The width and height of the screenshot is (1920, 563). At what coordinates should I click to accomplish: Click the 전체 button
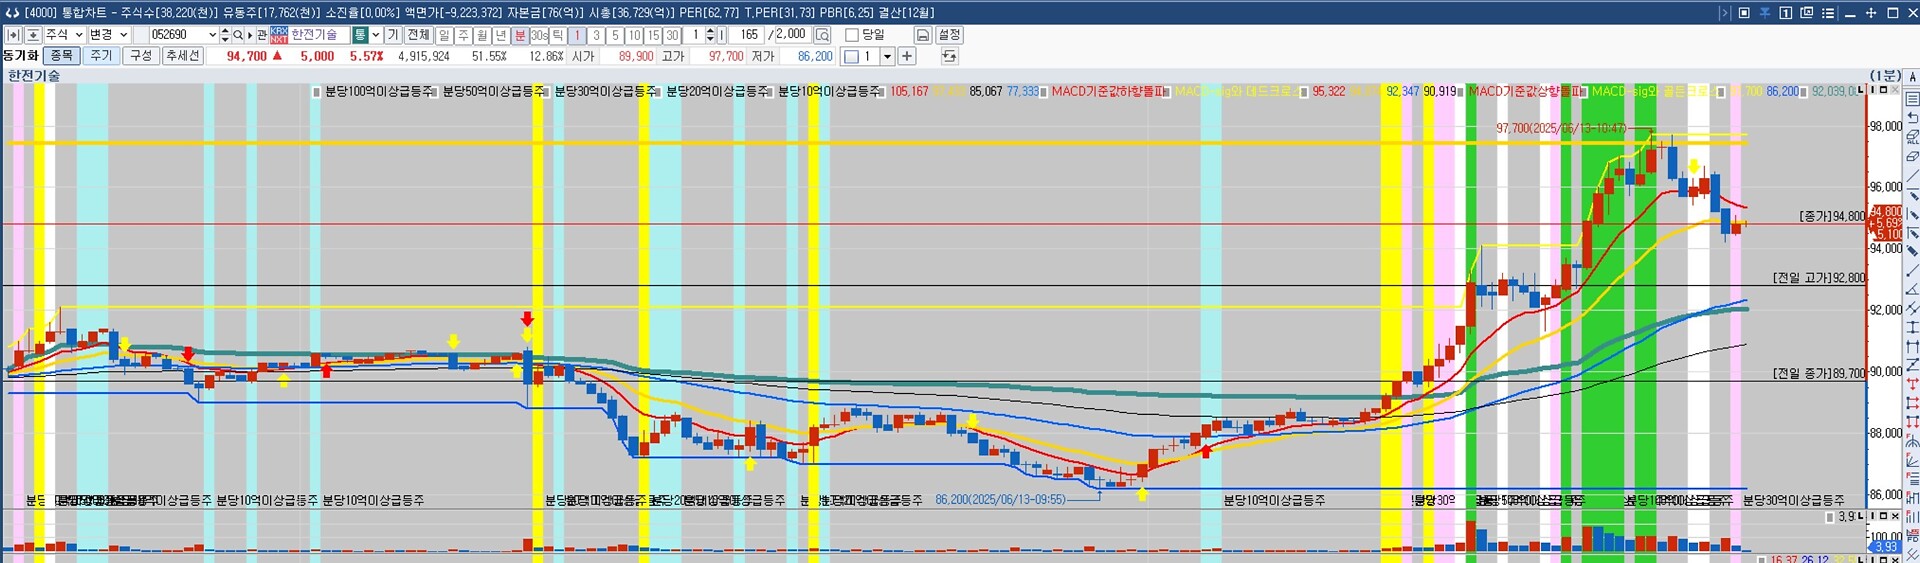[x=418, y=35]
